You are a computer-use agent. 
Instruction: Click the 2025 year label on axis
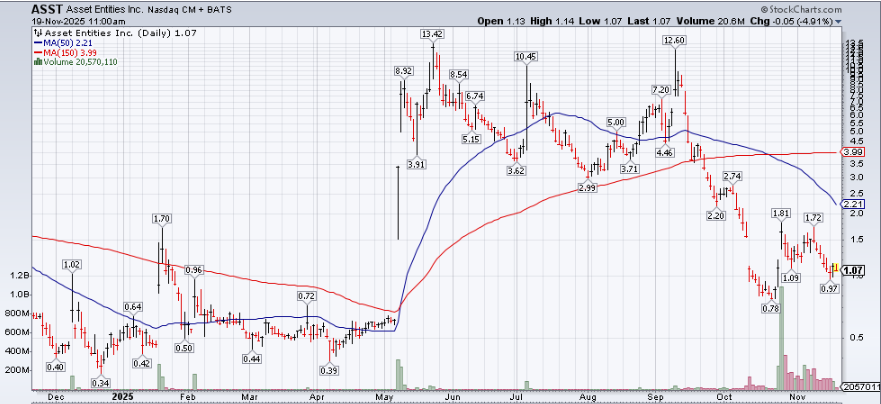[x=124, y=396]
